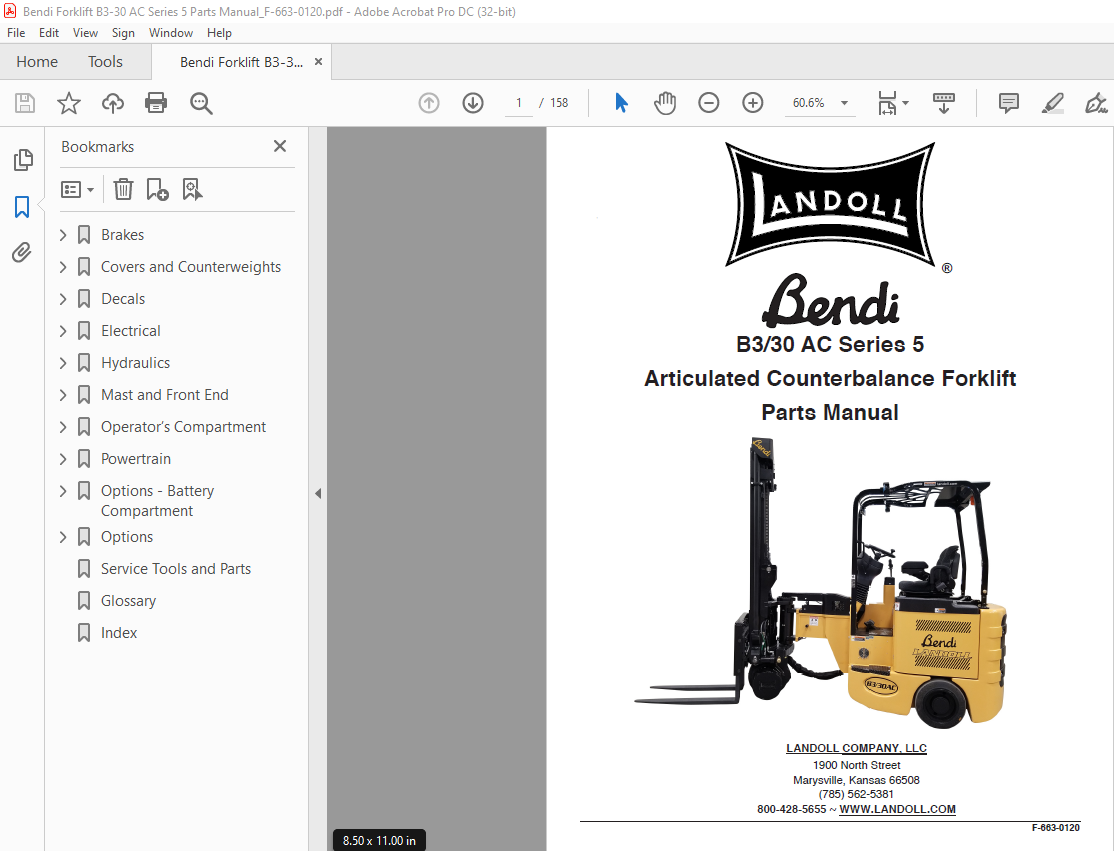Jump to the Index bookmark

pyautogui.click(x=119, y=632)
